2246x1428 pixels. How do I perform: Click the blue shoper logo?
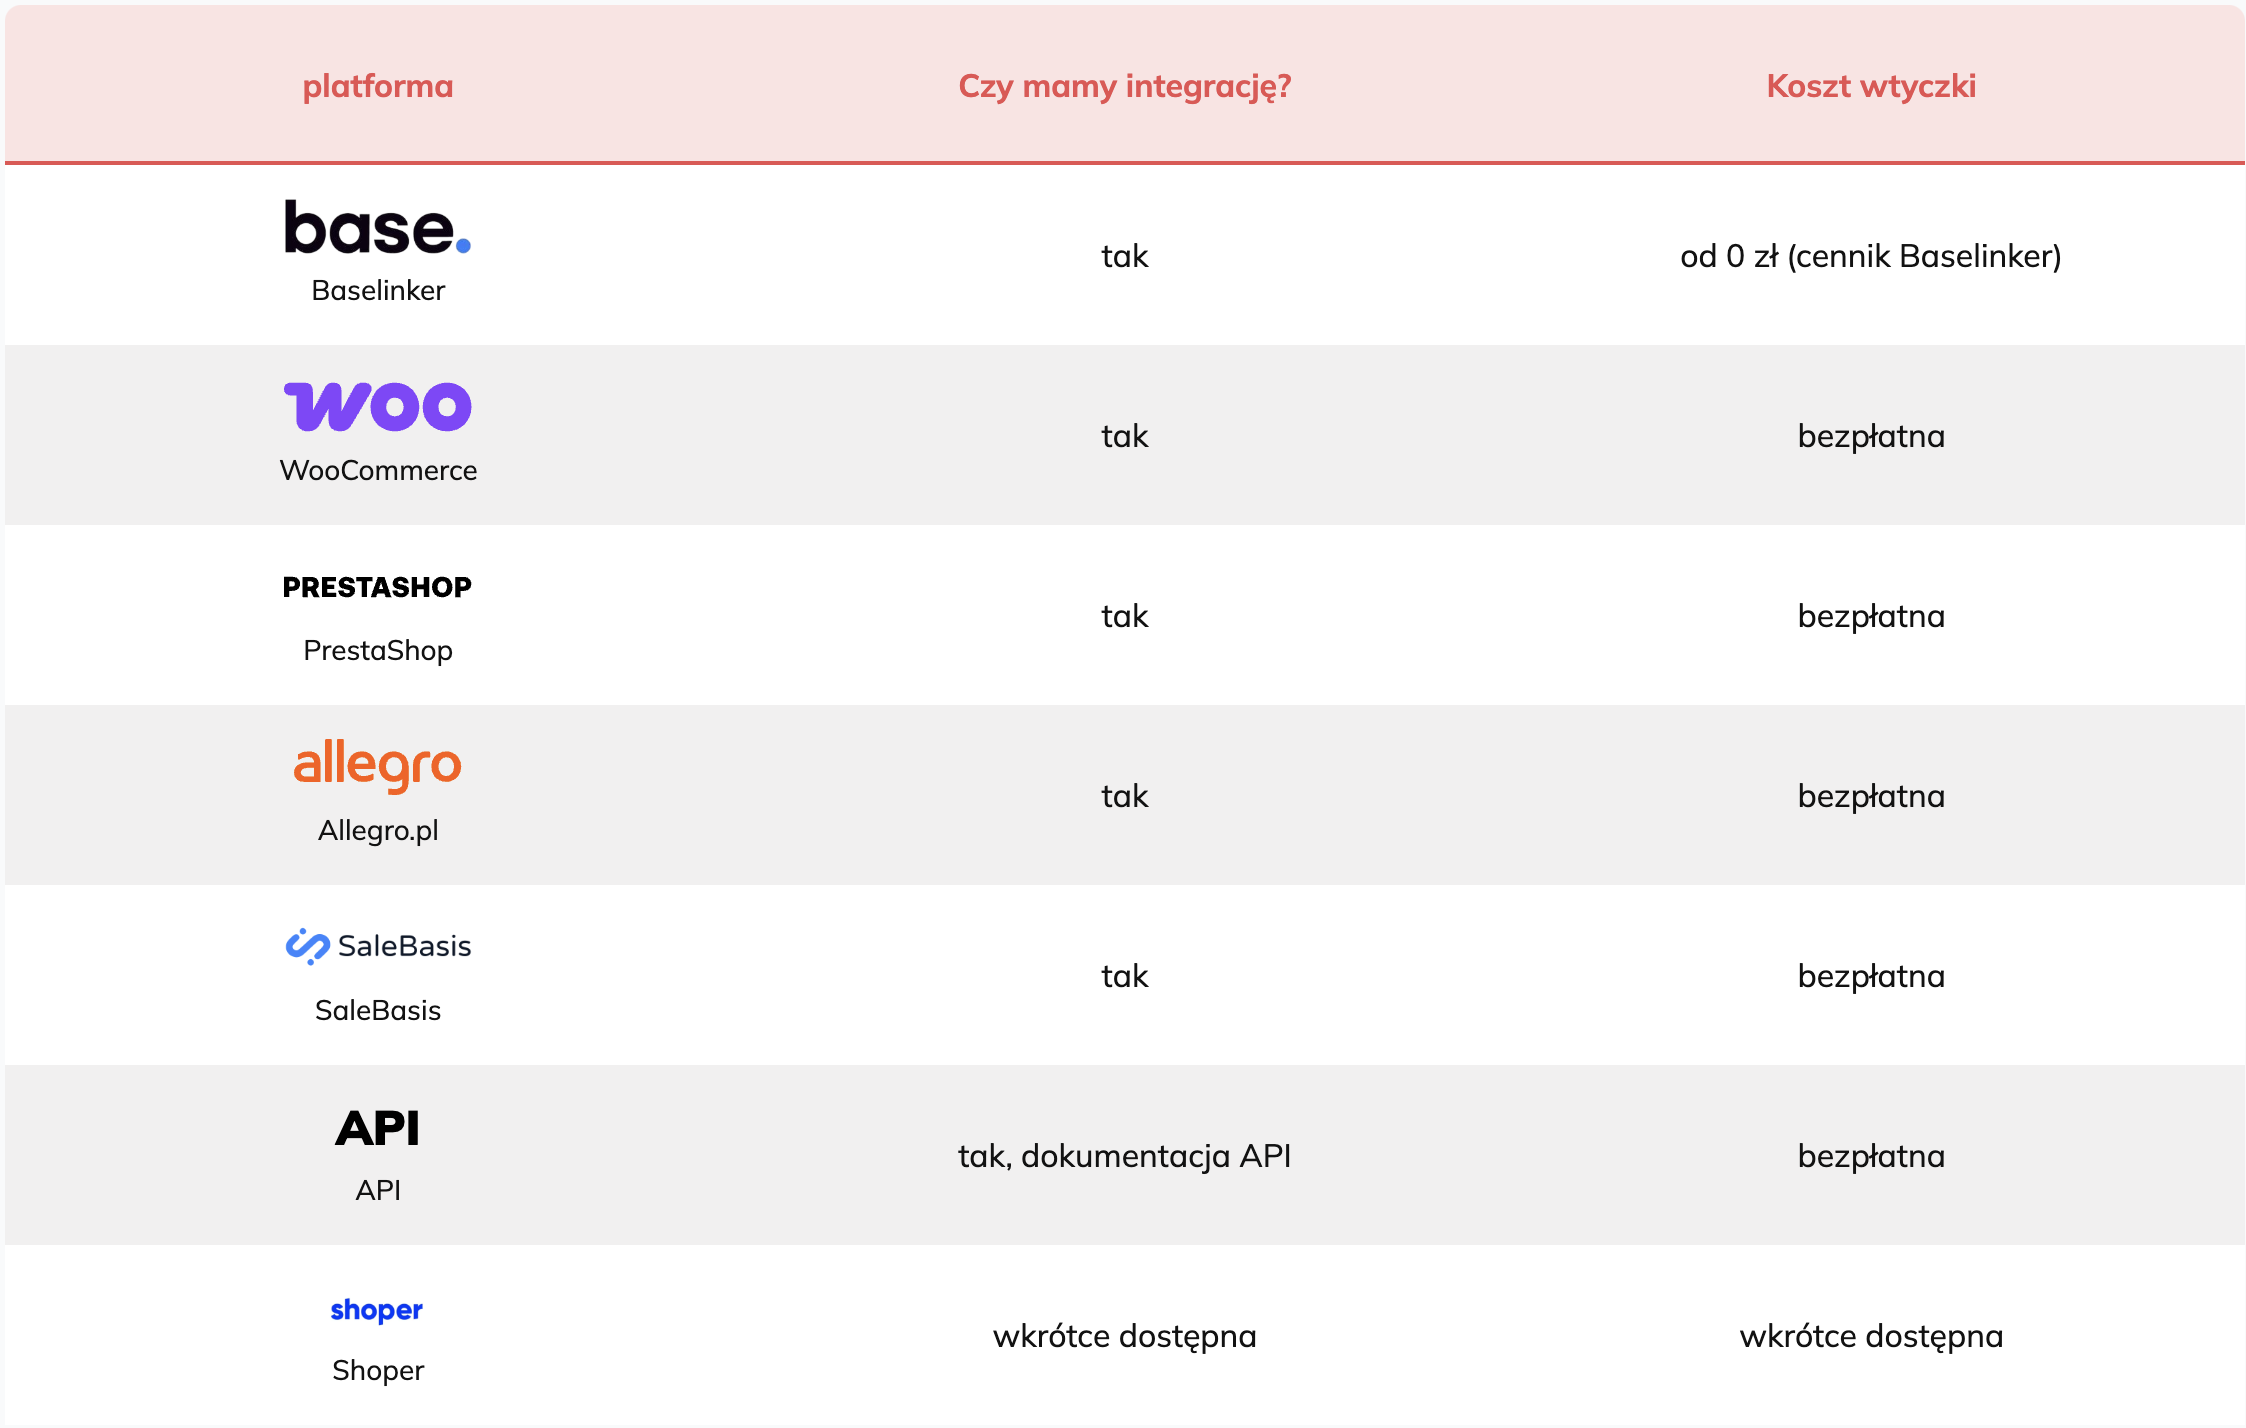(x=377, y=1310)
